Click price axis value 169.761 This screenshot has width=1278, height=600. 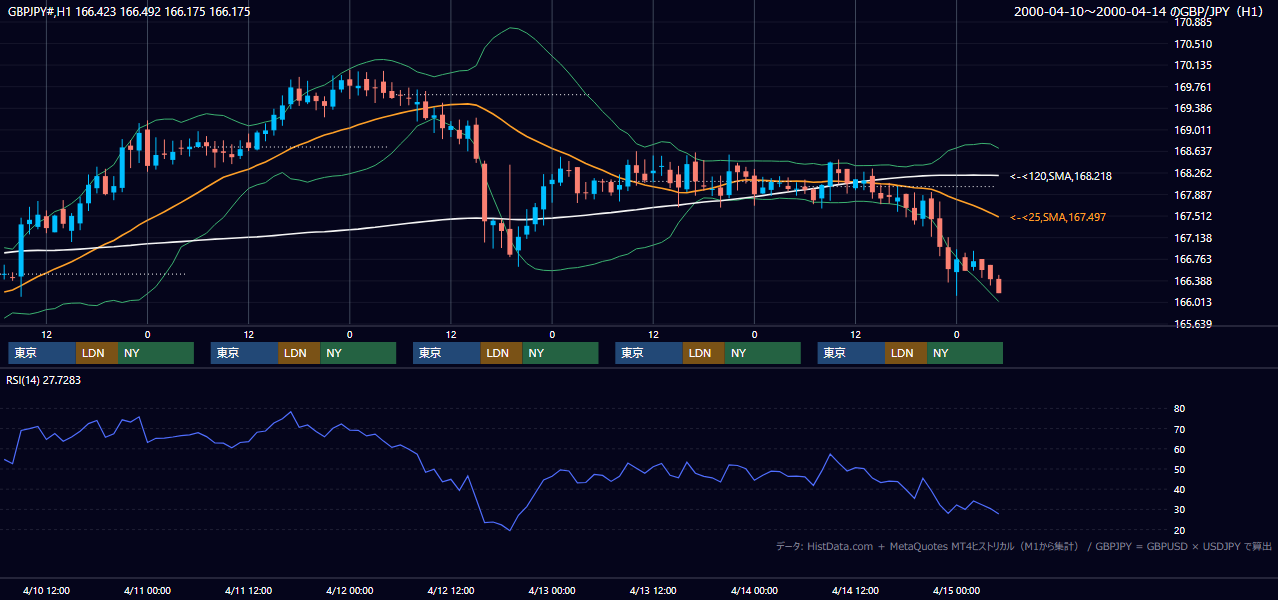pos(1193,87)
